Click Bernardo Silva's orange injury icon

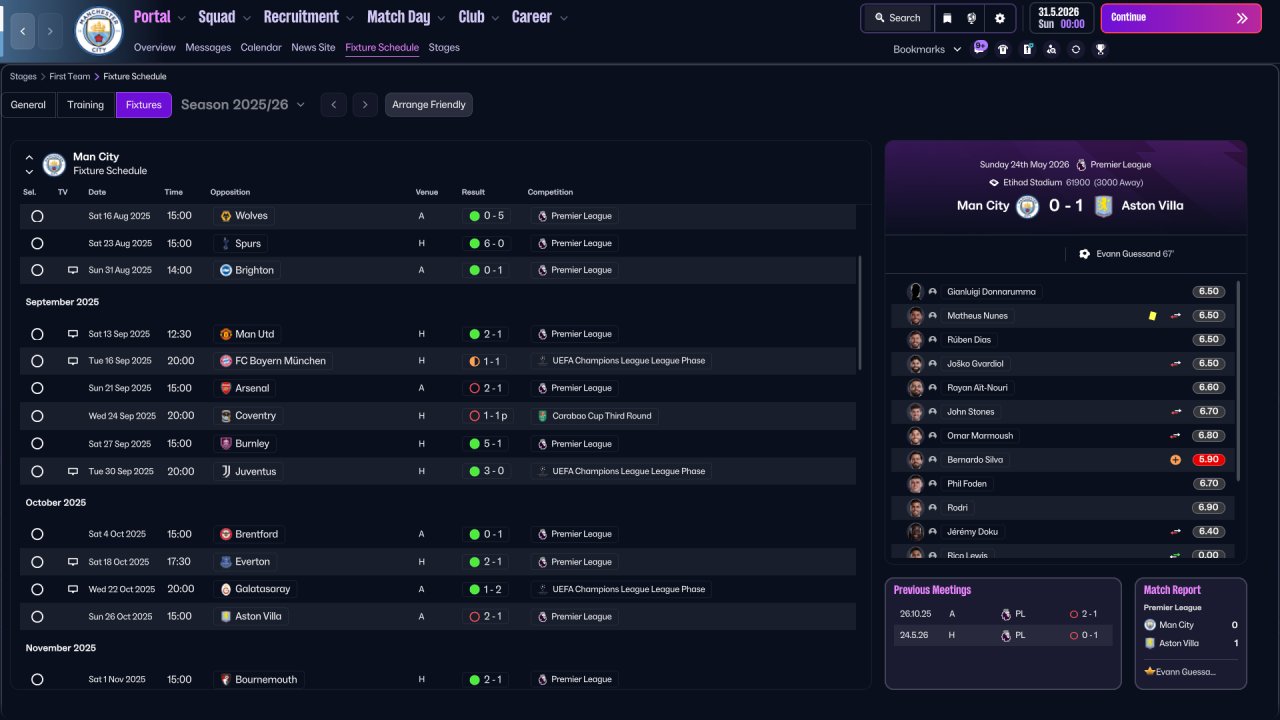click(x=1175, y=460)
